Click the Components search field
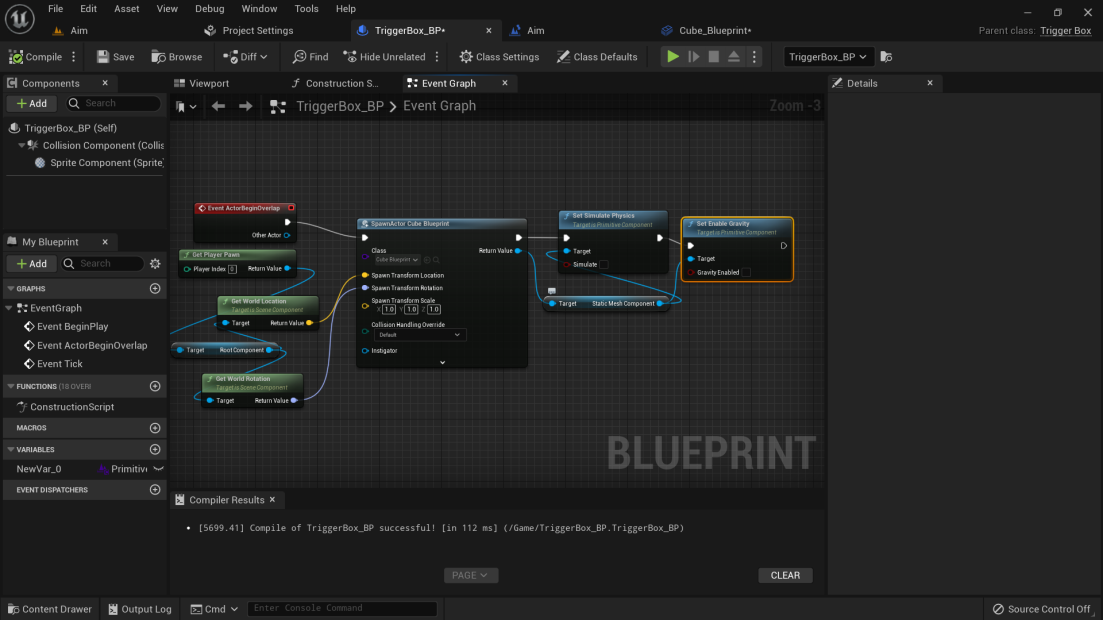The image size is (1103, 620). tap(114, 103)
